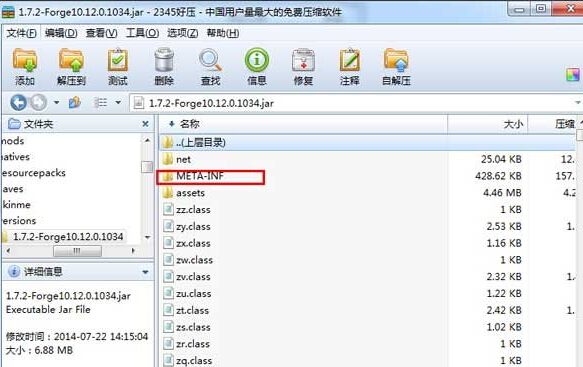Select natives folder in folder tree

pyautogui.click(x=15, y=157)
